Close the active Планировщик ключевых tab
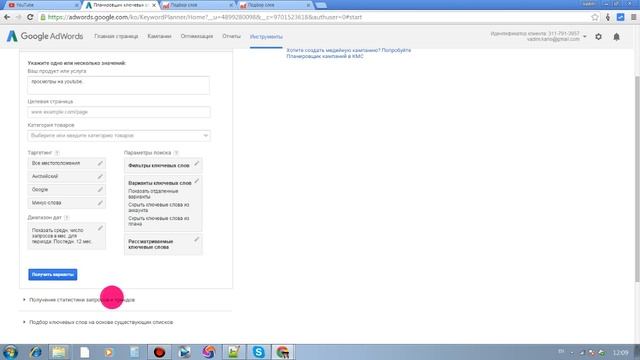The image size is (640, 360). point(154,5)
